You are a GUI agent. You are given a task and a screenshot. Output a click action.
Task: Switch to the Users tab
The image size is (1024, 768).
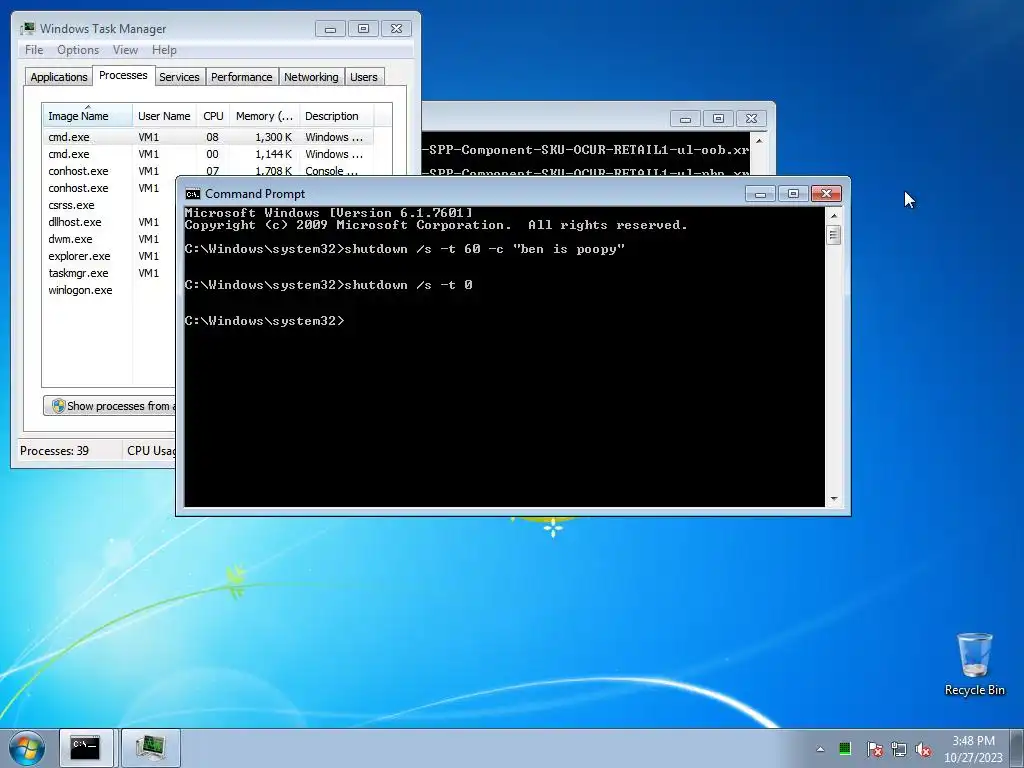tap(364, 77)
